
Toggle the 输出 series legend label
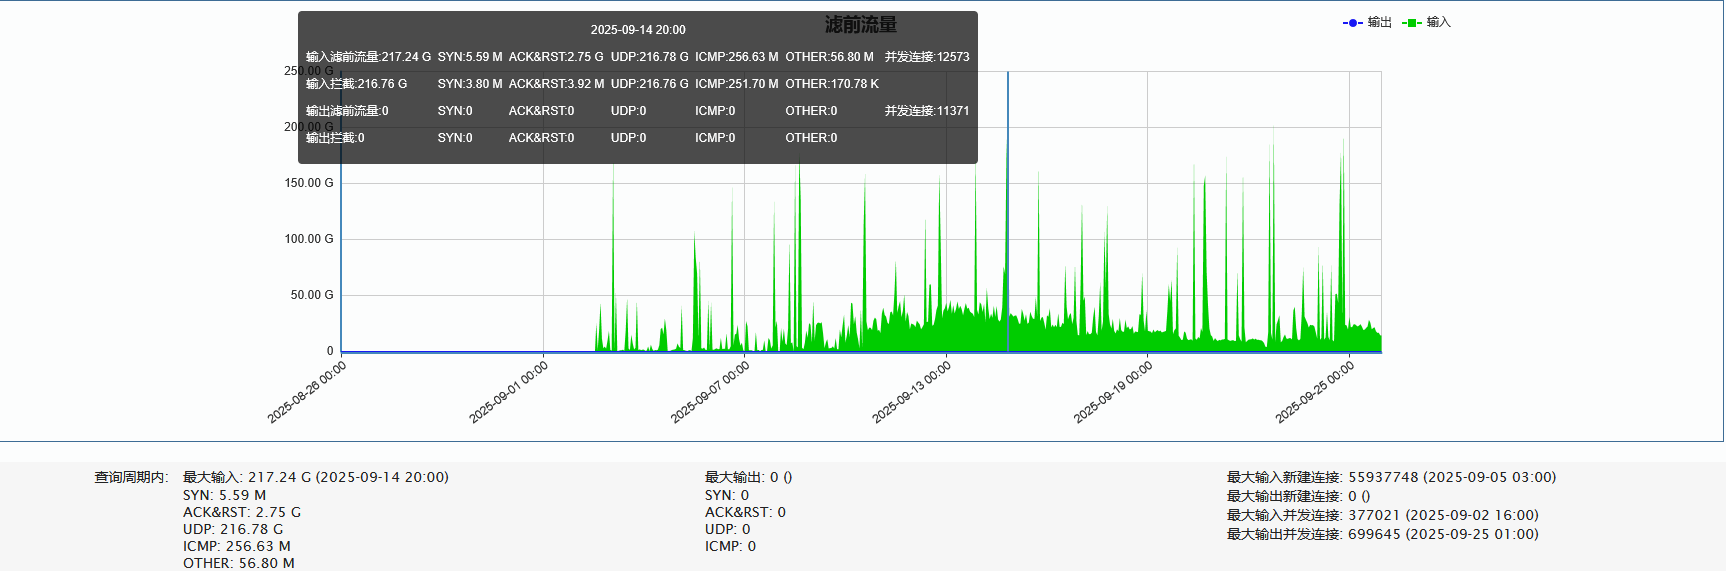pyautogui.click(x=1380, y=22)
